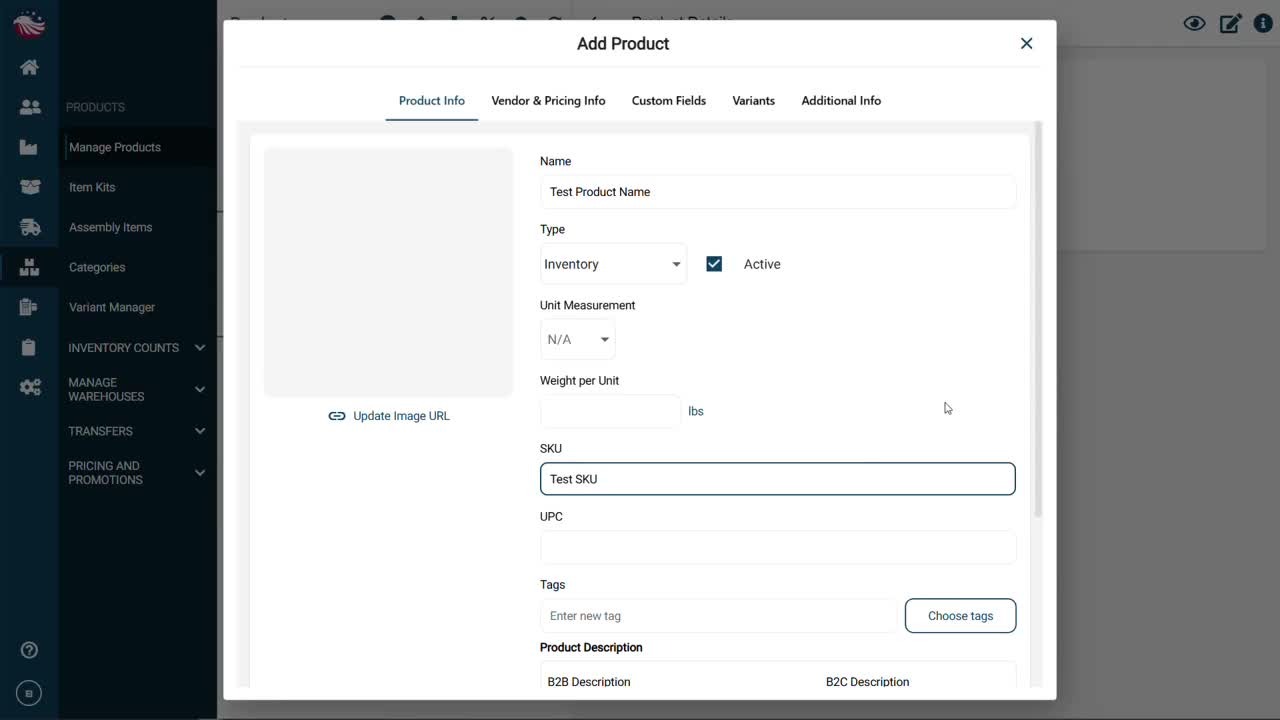Expand the Pricing and Promotions section
The image size is (1280, 720).
[x=137, y=473]
